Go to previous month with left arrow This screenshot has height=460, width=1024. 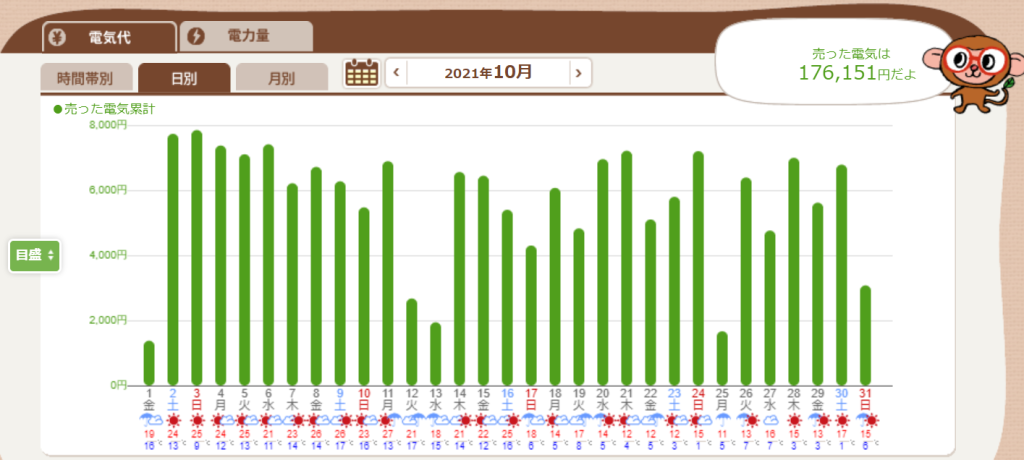[x=397, y=73]
